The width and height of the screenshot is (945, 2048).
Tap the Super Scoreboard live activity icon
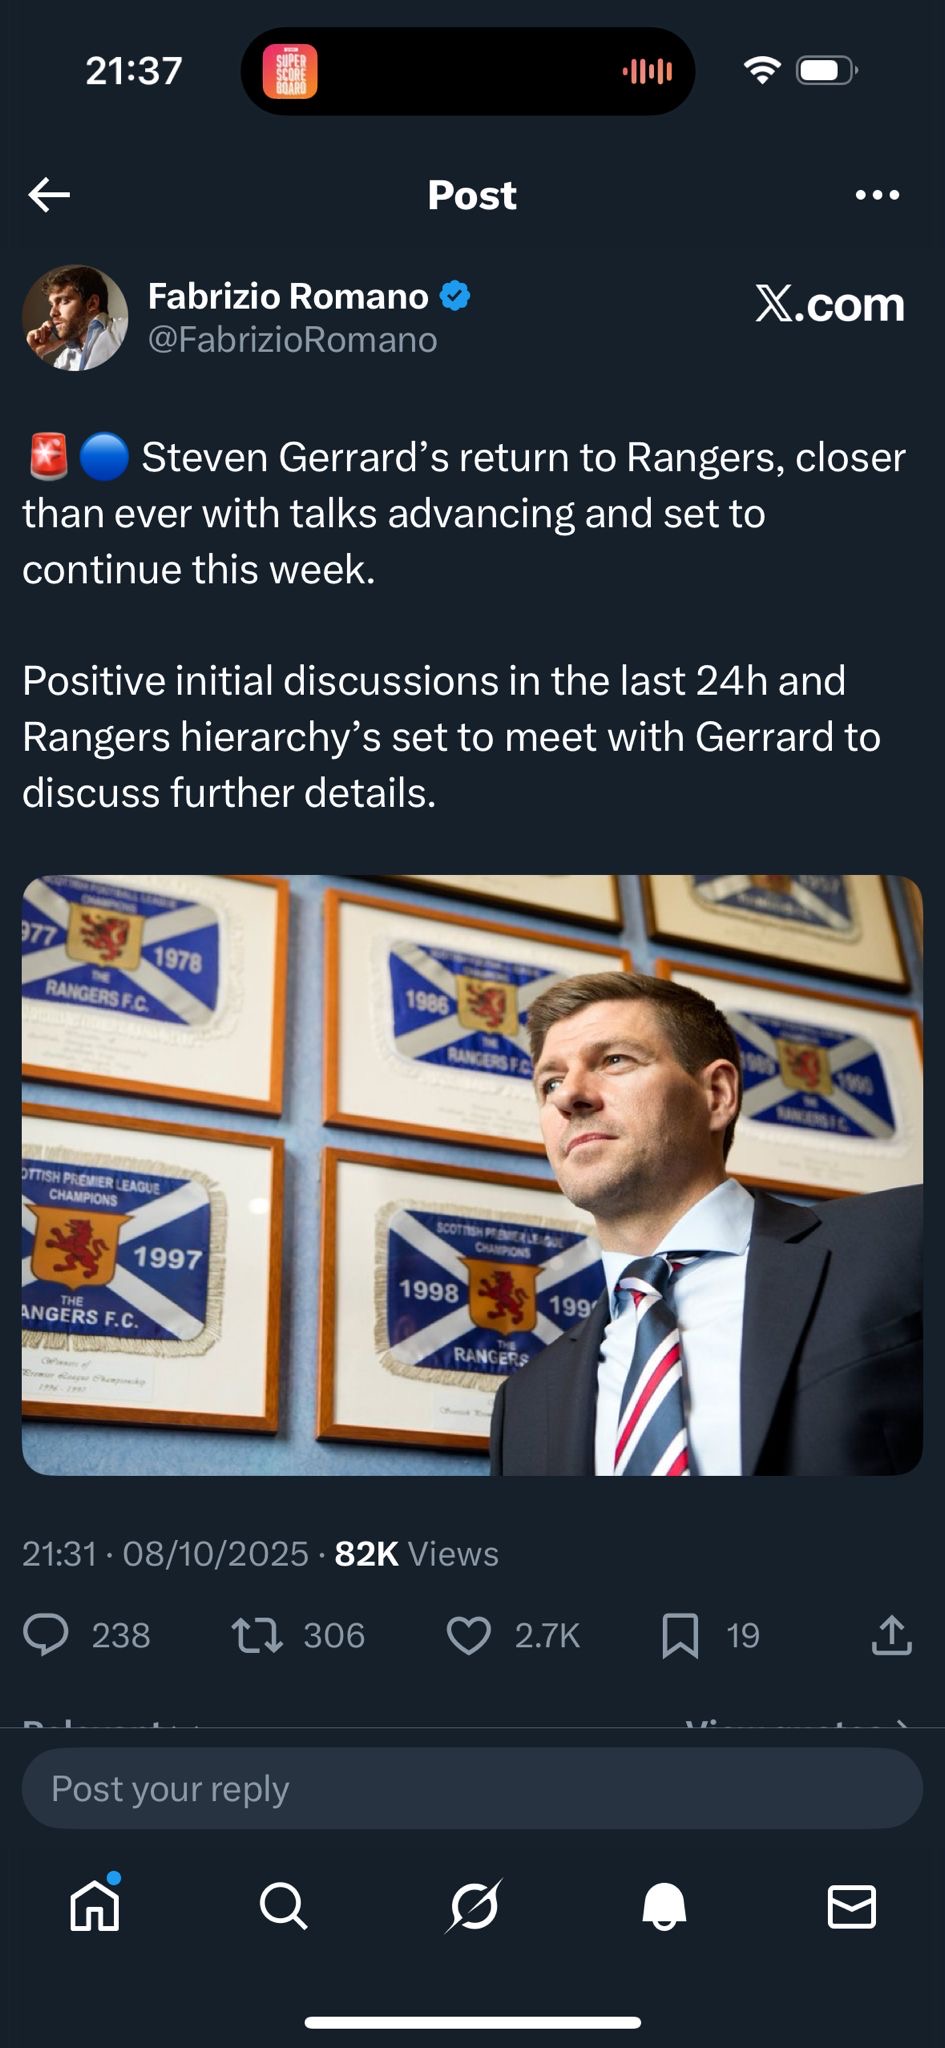[x=290, y=71]
